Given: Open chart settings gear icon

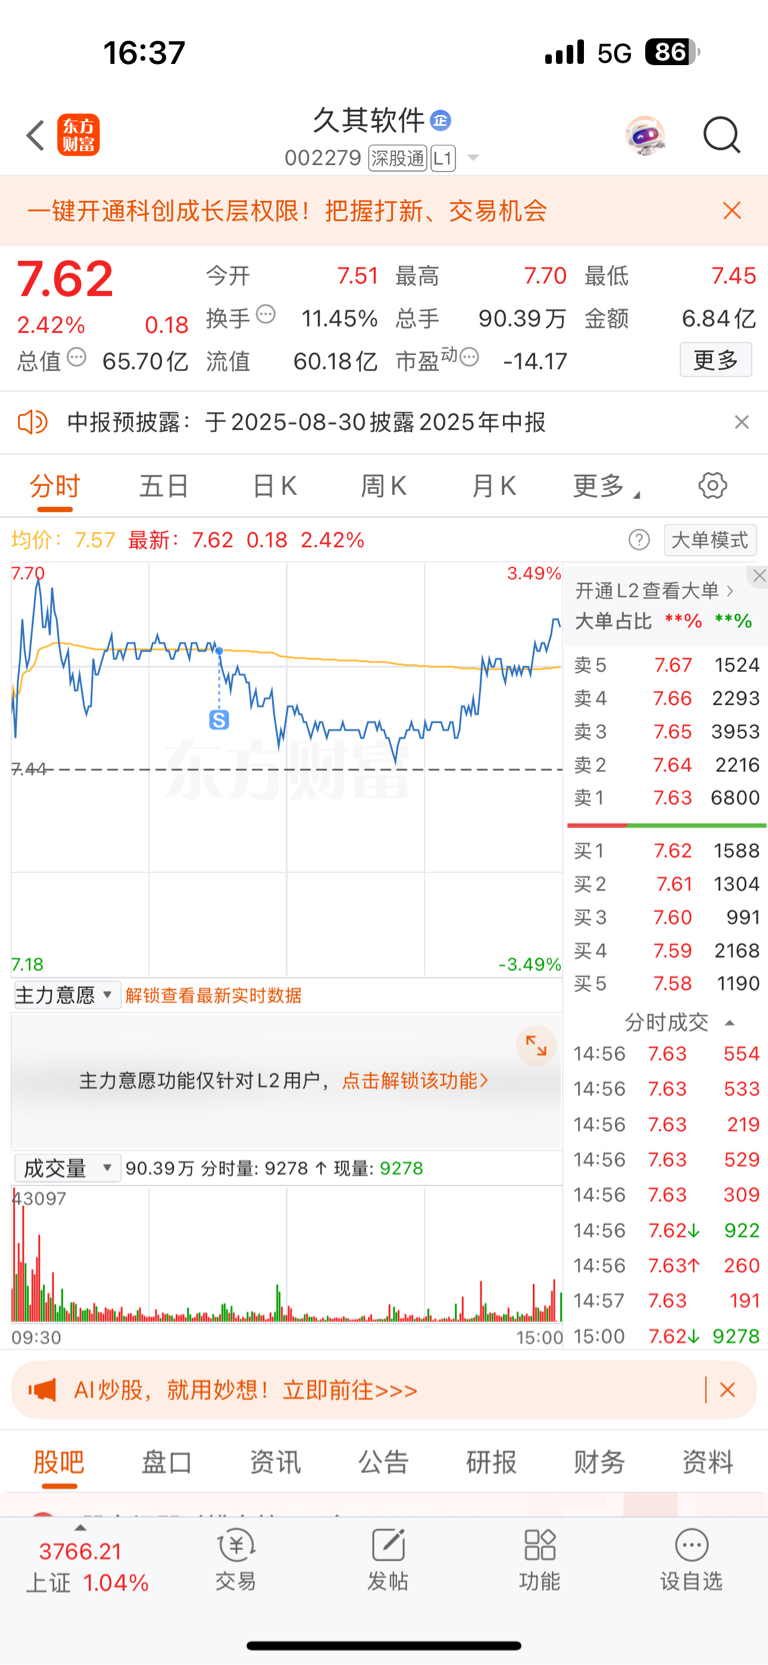Looking at the screenshot, I should point(712,486).
